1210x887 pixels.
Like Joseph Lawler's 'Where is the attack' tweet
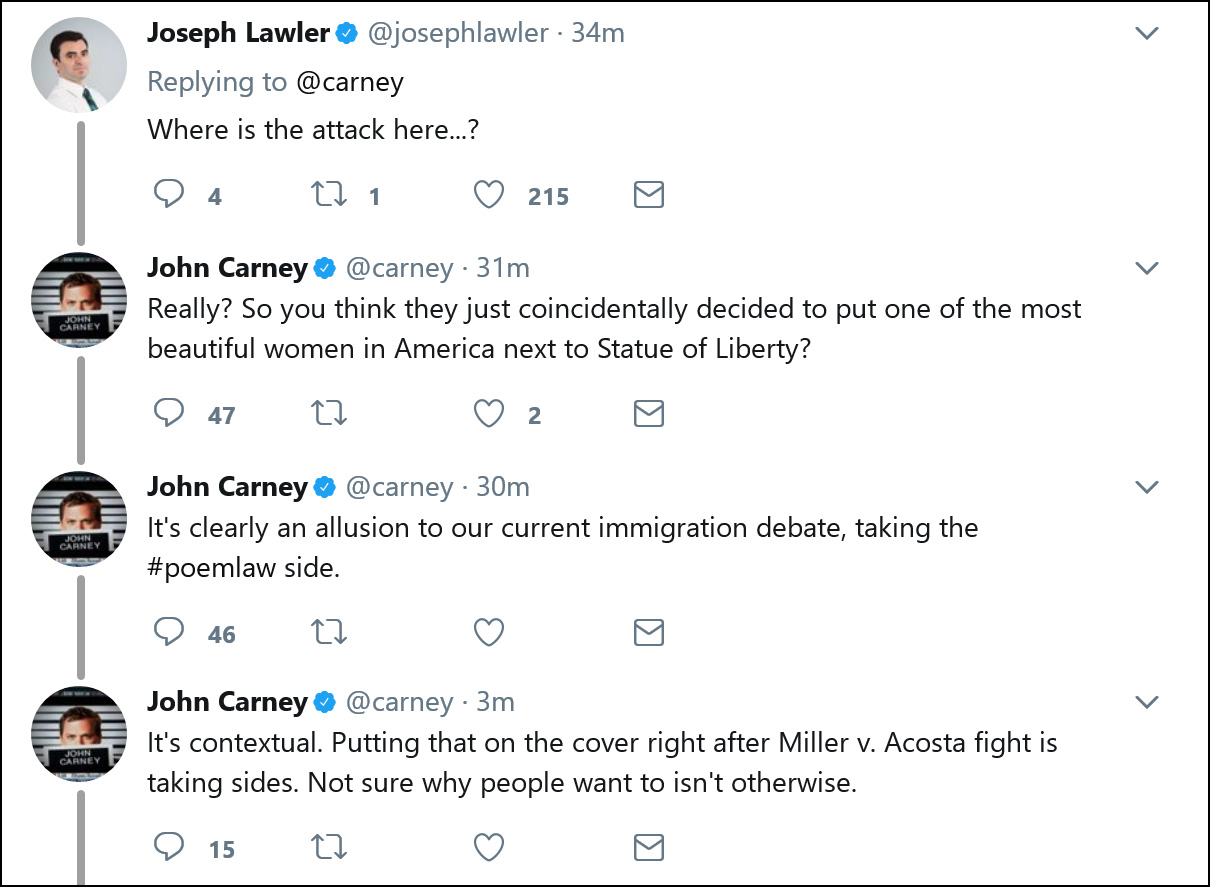[x=488, y=194]
